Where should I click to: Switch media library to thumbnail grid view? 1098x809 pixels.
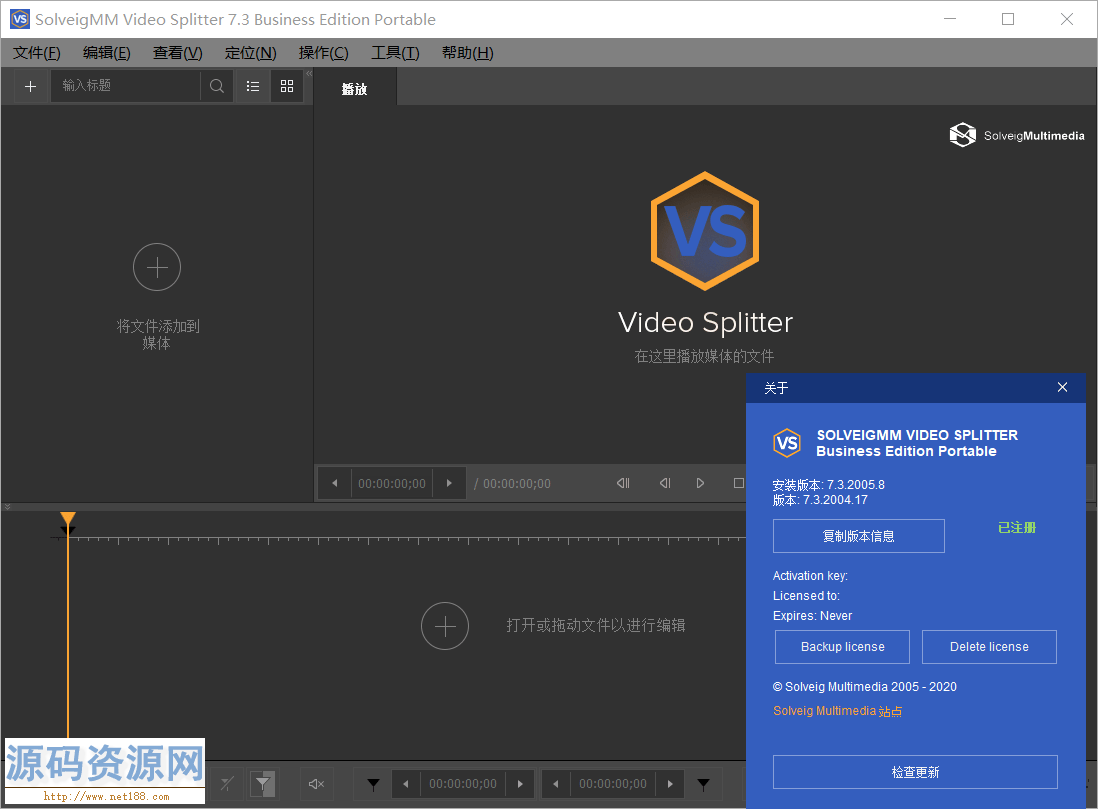pos(287,86)
